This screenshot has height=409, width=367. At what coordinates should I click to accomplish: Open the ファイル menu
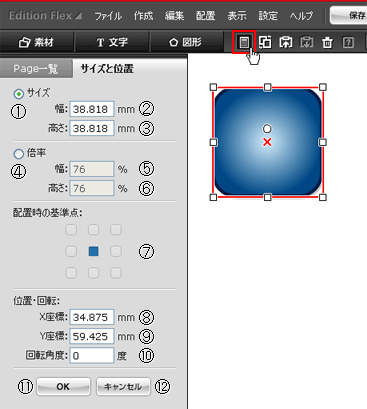108,16
